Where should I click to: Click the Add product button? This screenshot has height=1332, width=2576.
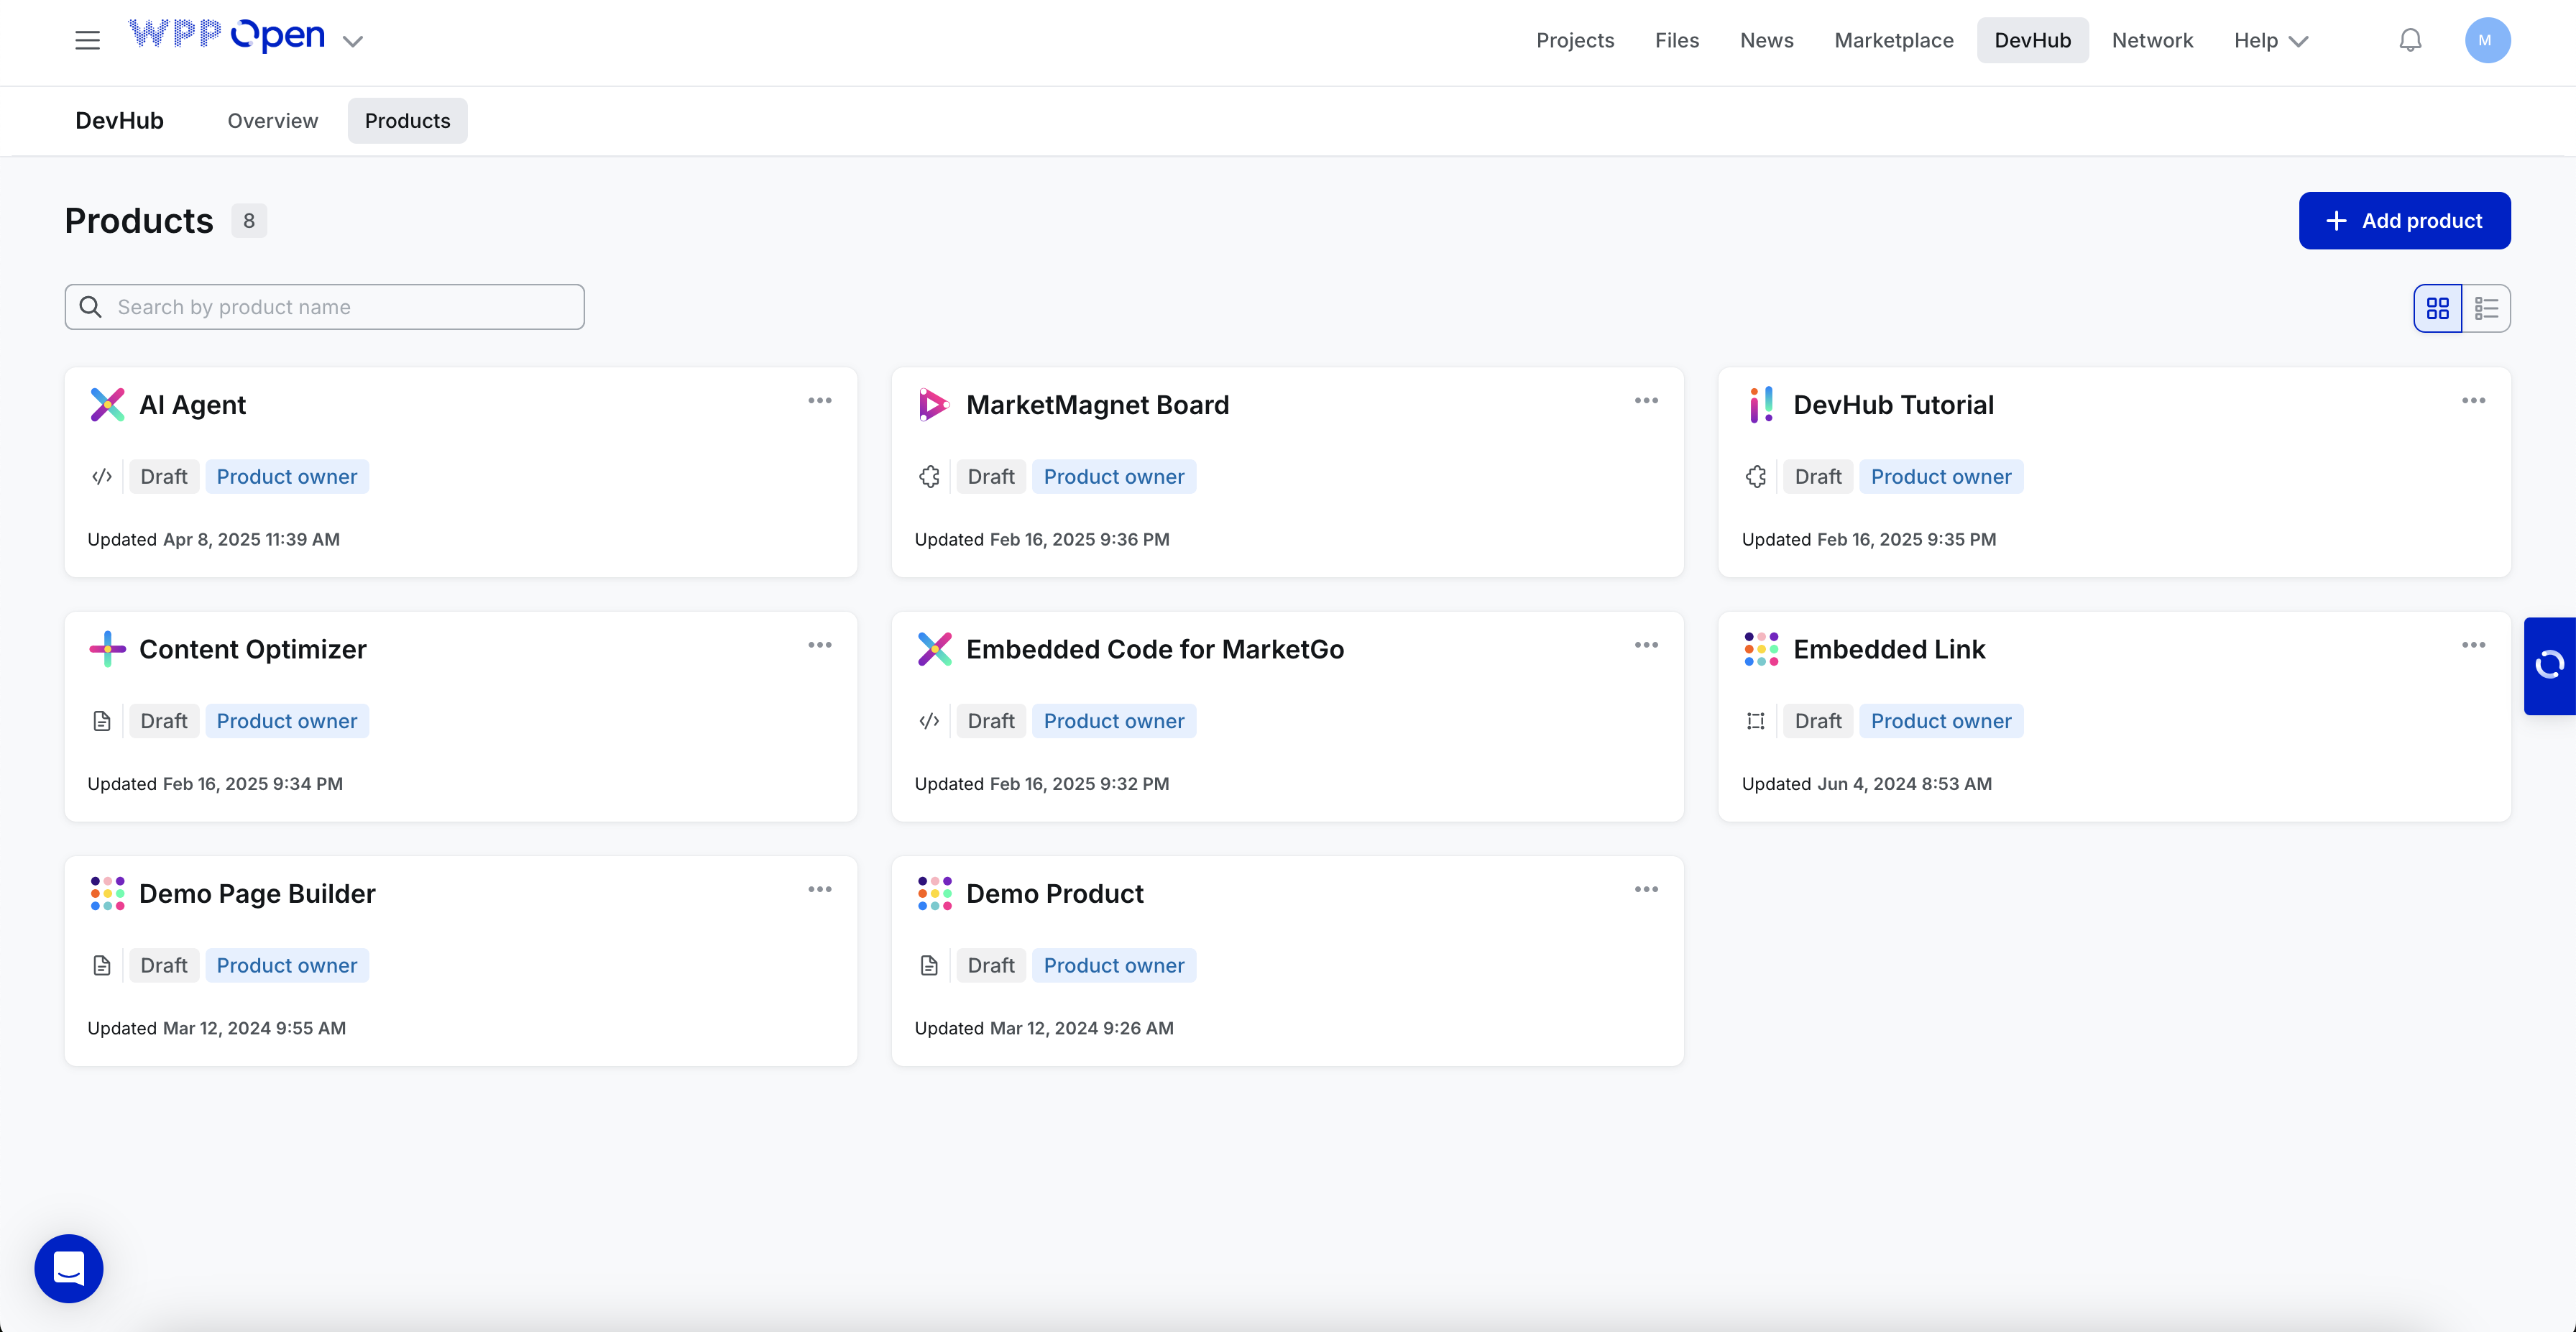(2403, 221)
